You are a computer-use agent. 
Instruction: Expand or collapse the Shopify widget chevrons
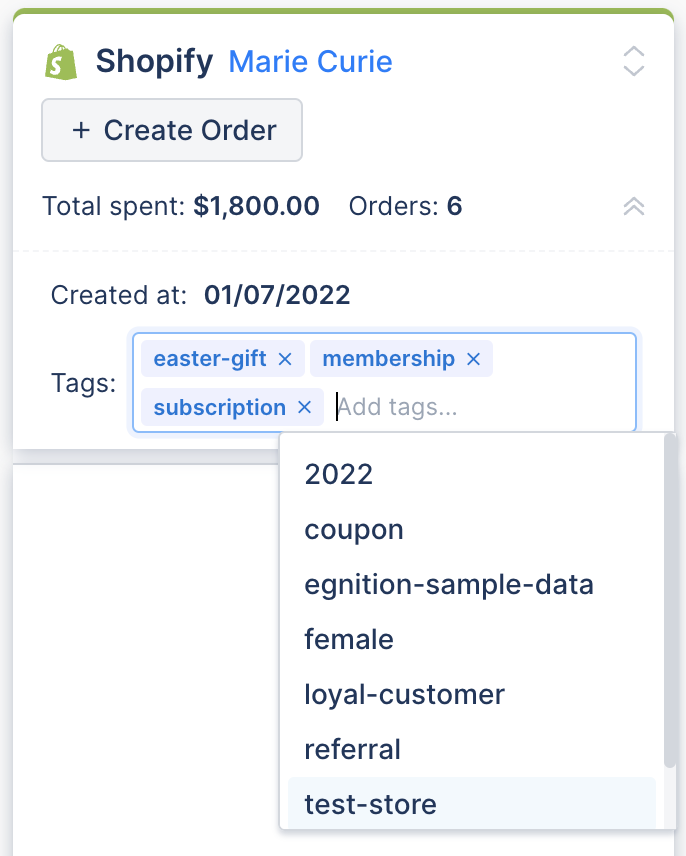(x=634, y=61)
